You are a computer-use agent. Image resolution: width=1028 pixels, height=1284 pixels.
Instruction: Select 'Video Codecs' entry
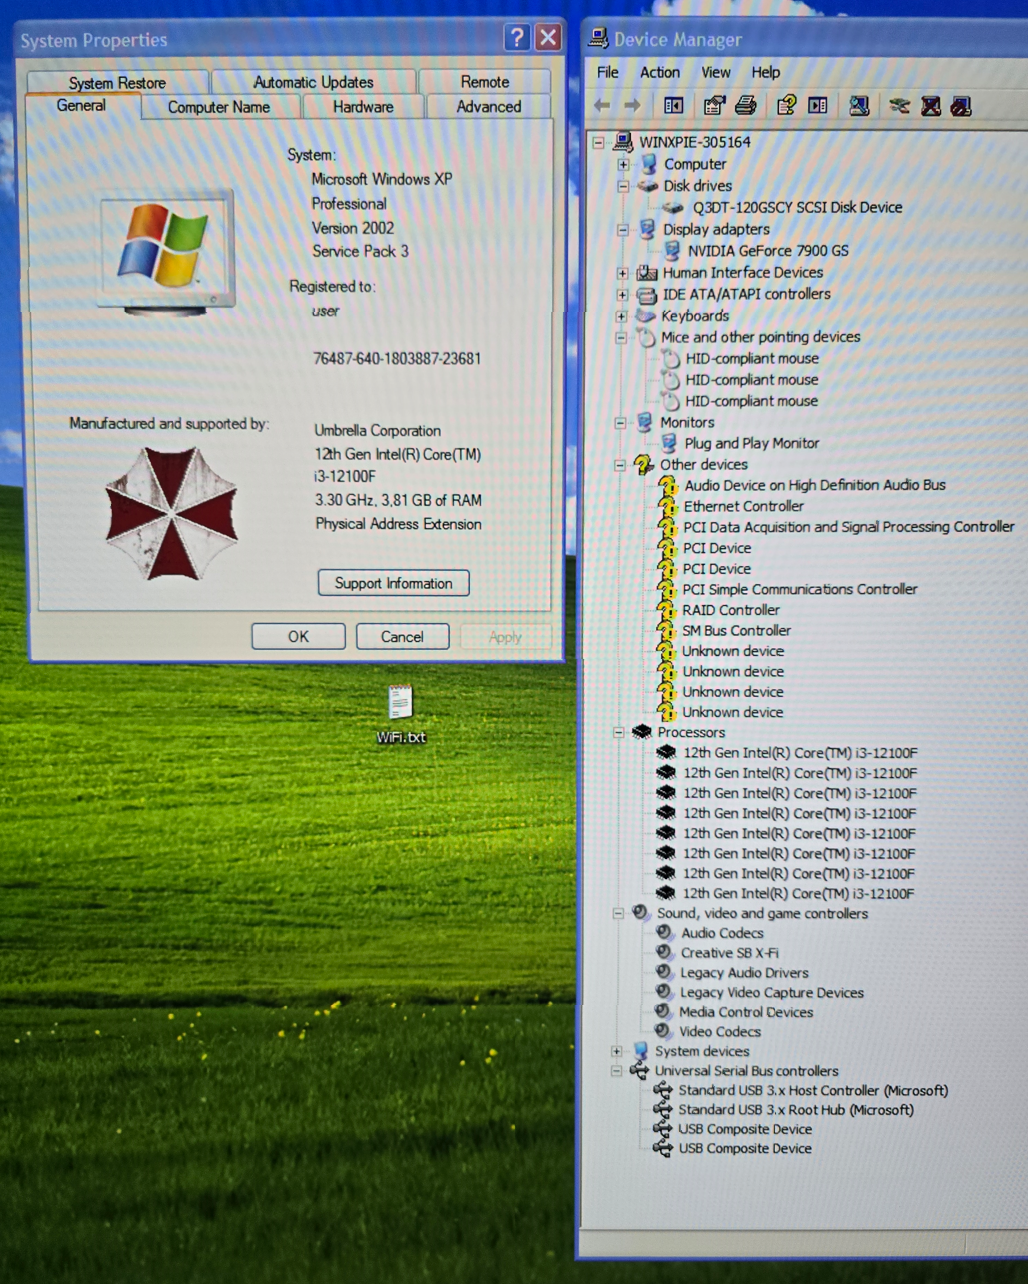pos(720,1032)
